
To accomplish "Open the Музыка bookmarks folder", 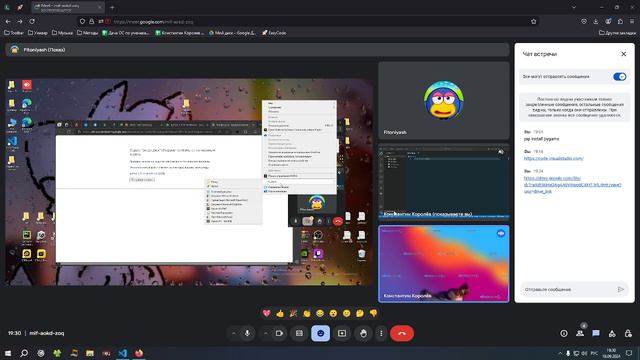I will [x=62, y=33].
